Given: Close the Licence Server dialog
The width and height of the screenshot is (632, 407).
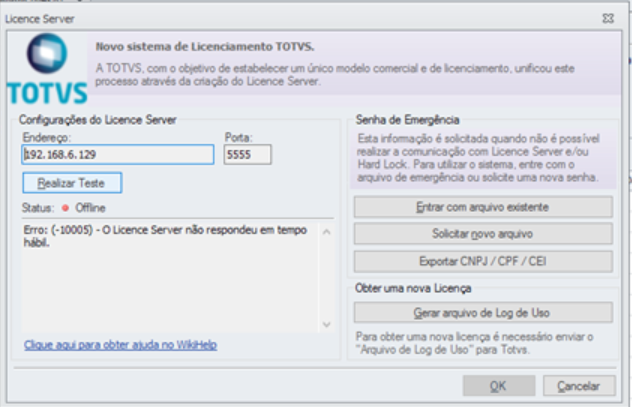Looking at the screenshot, I should pos(608,19).
